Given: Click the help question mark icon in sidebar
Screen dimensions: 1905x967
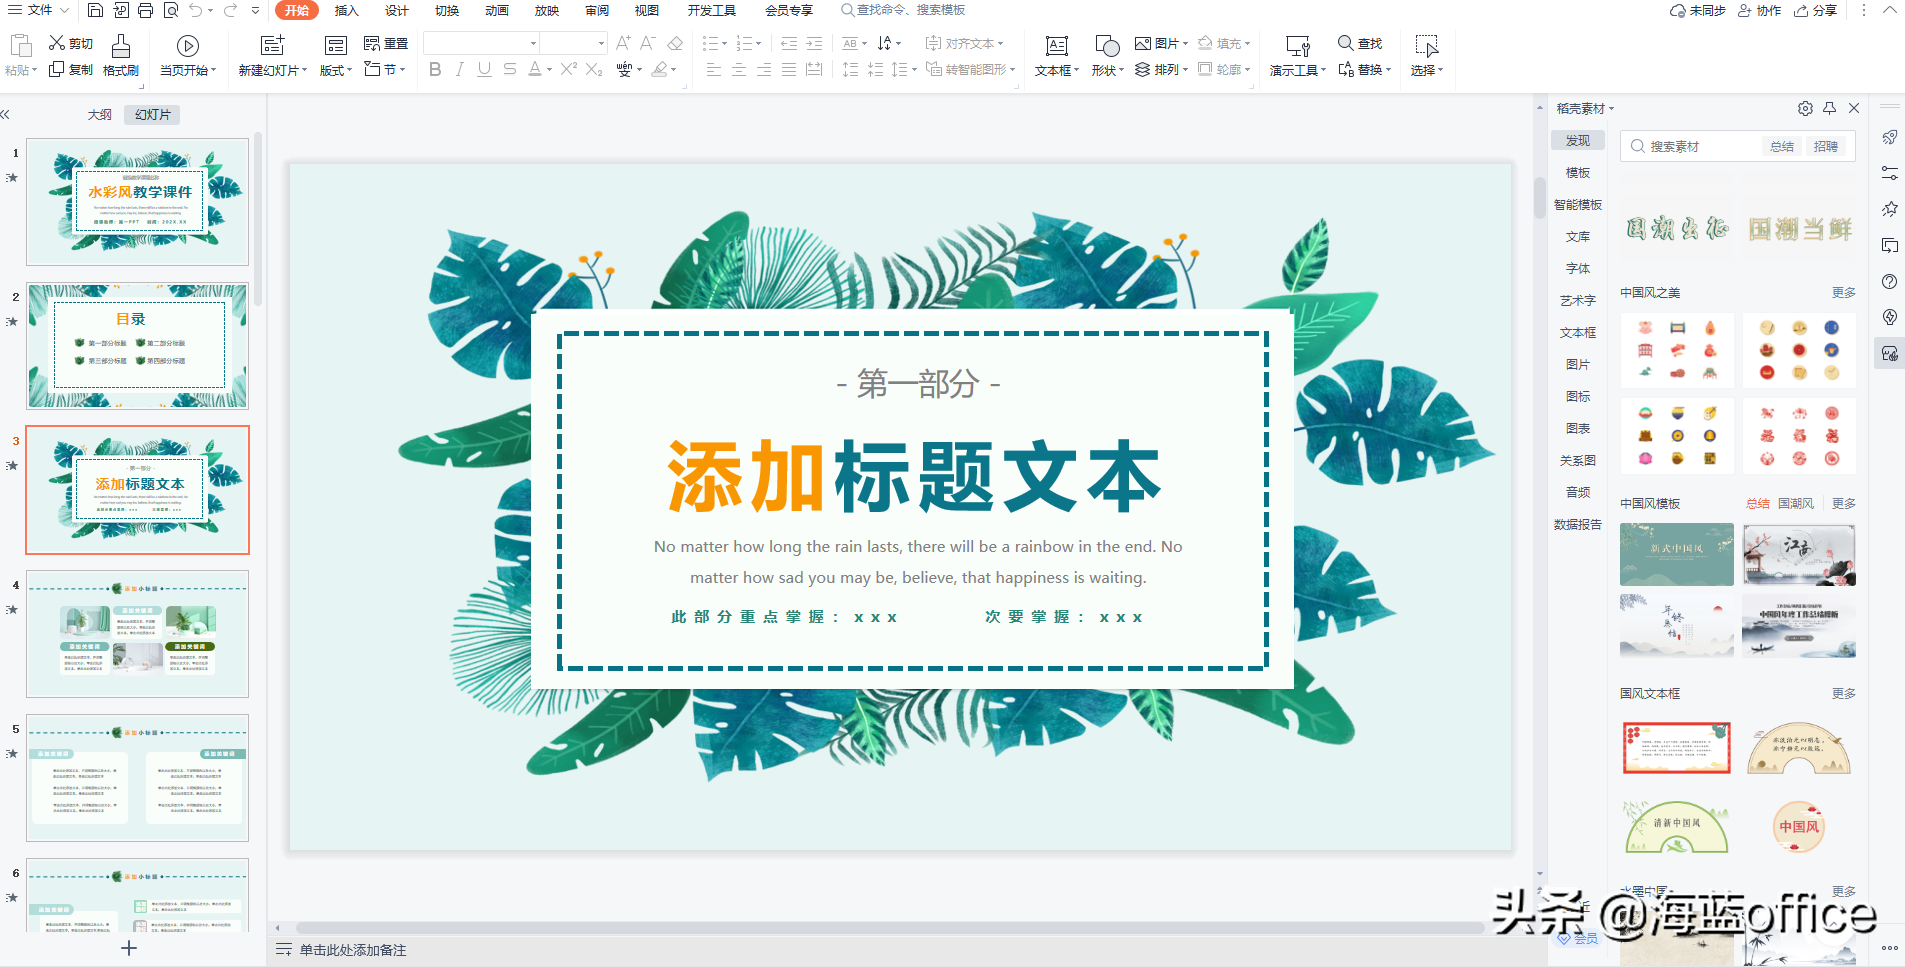Looking at the screenshot, I should click(1890, 281).
